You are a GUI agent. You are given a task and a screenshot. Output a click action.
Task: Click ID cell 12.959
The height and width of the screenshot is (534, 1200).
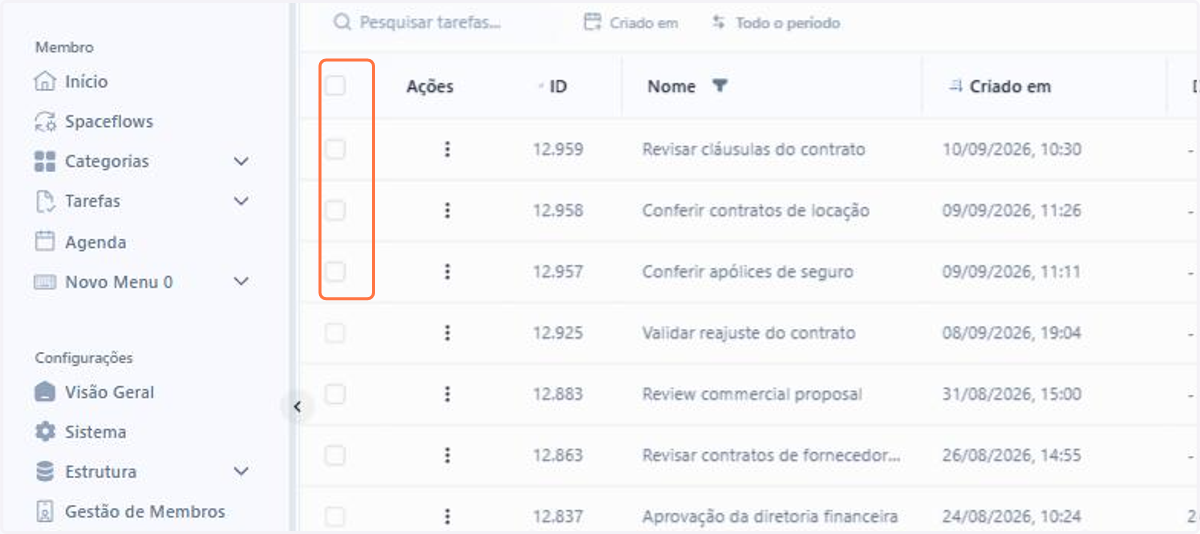tap(558, 149)
